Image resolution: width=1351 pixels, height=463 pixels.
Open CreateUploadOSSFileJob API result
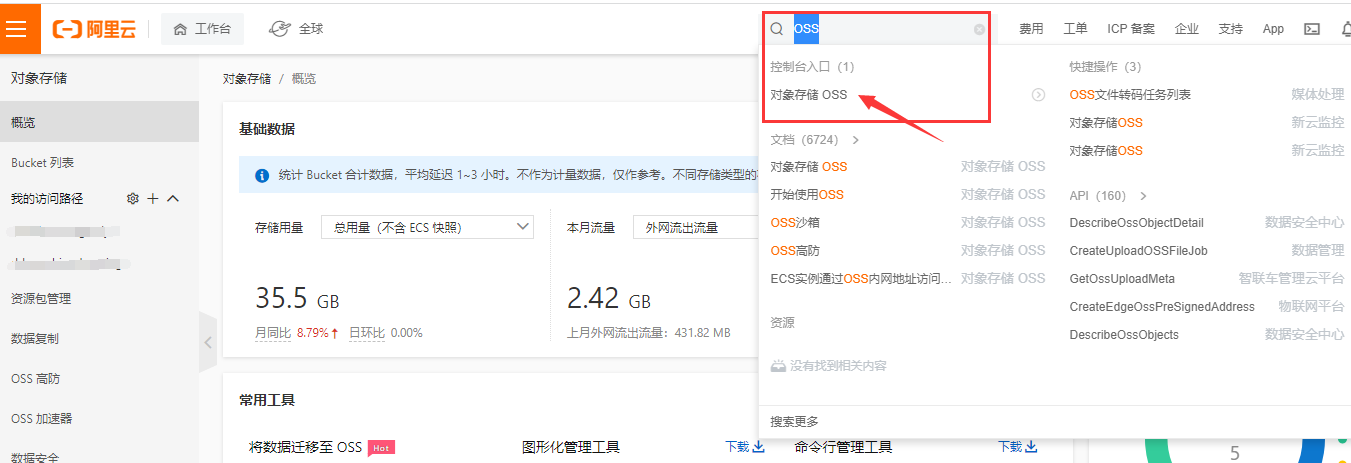[x=1138, y=250]
